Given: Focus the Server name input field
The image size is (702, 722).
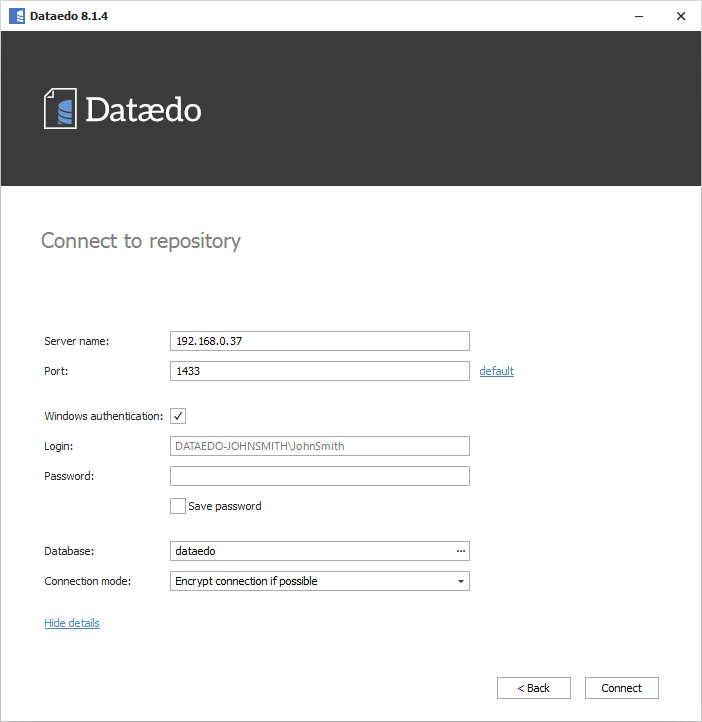Looking at the screenshot, I should (x=320, y=341).
